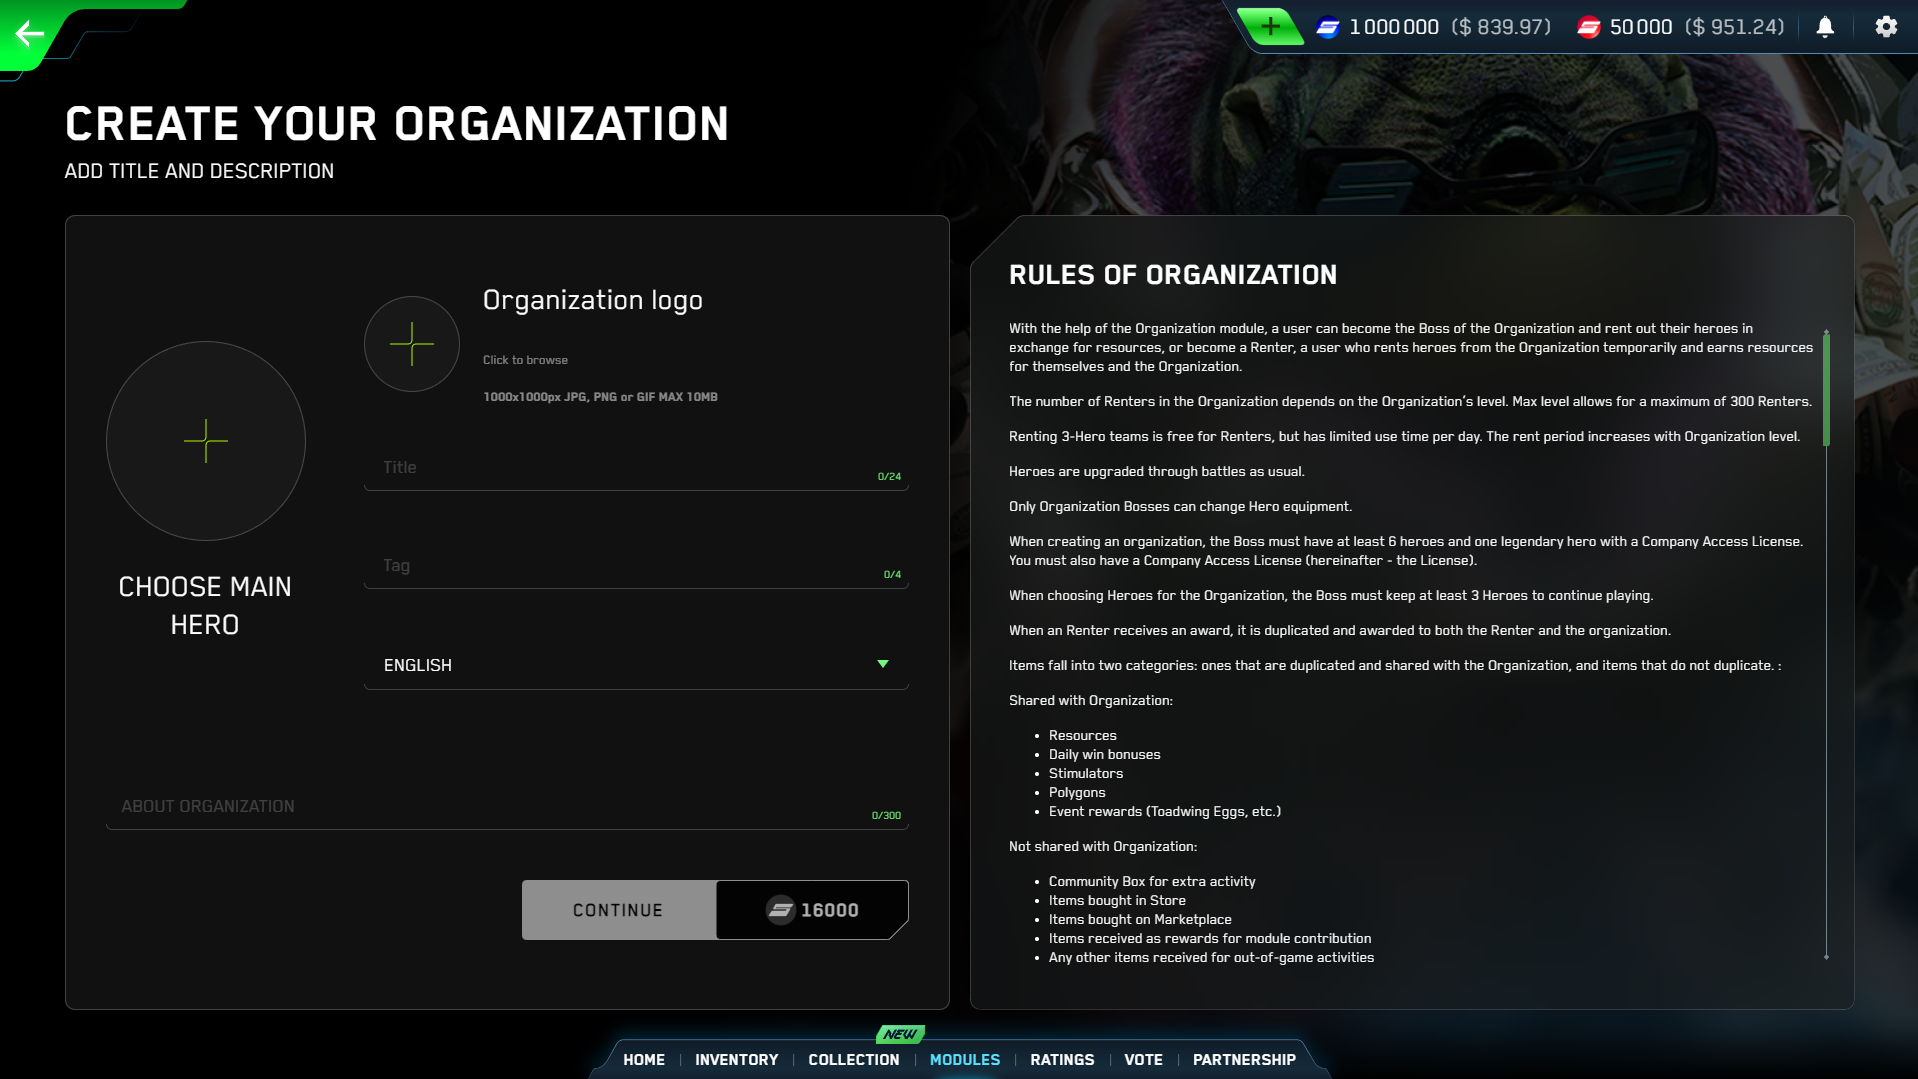The image size is (1918, 1079).
Task: Click the rules panel scrollbar thumb
Action: pos(1826,390)
